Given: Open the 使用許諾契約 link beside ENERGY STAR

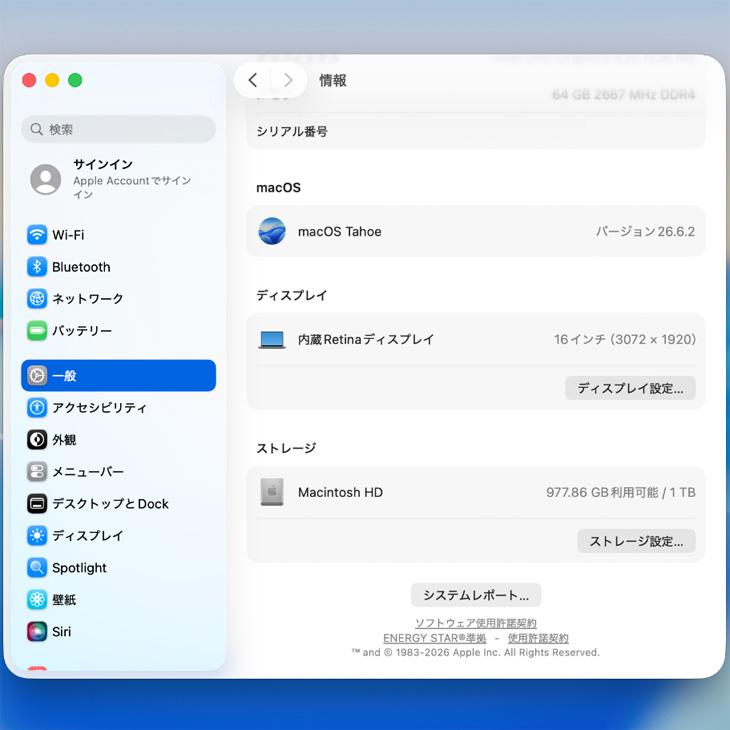Looking at the screenshot, I should click(x=538, y=638).
